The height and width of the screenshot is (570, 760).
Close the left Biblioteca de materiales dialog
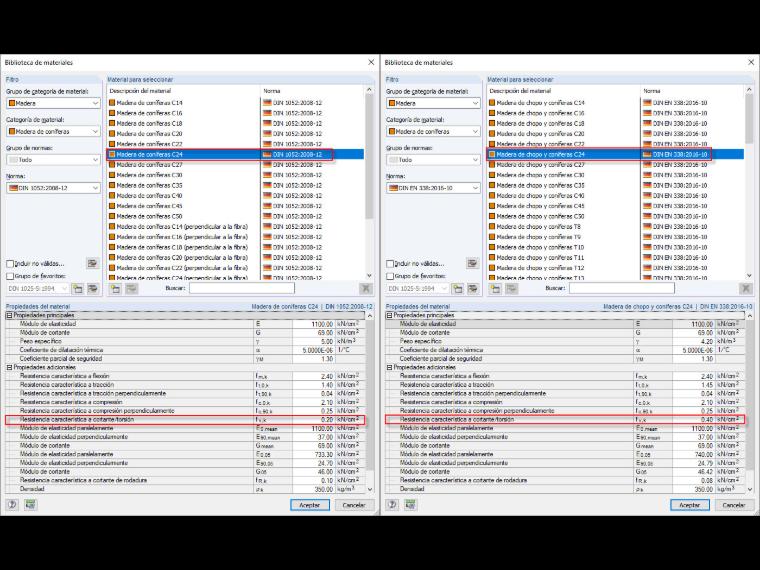(x=371, y=63)
